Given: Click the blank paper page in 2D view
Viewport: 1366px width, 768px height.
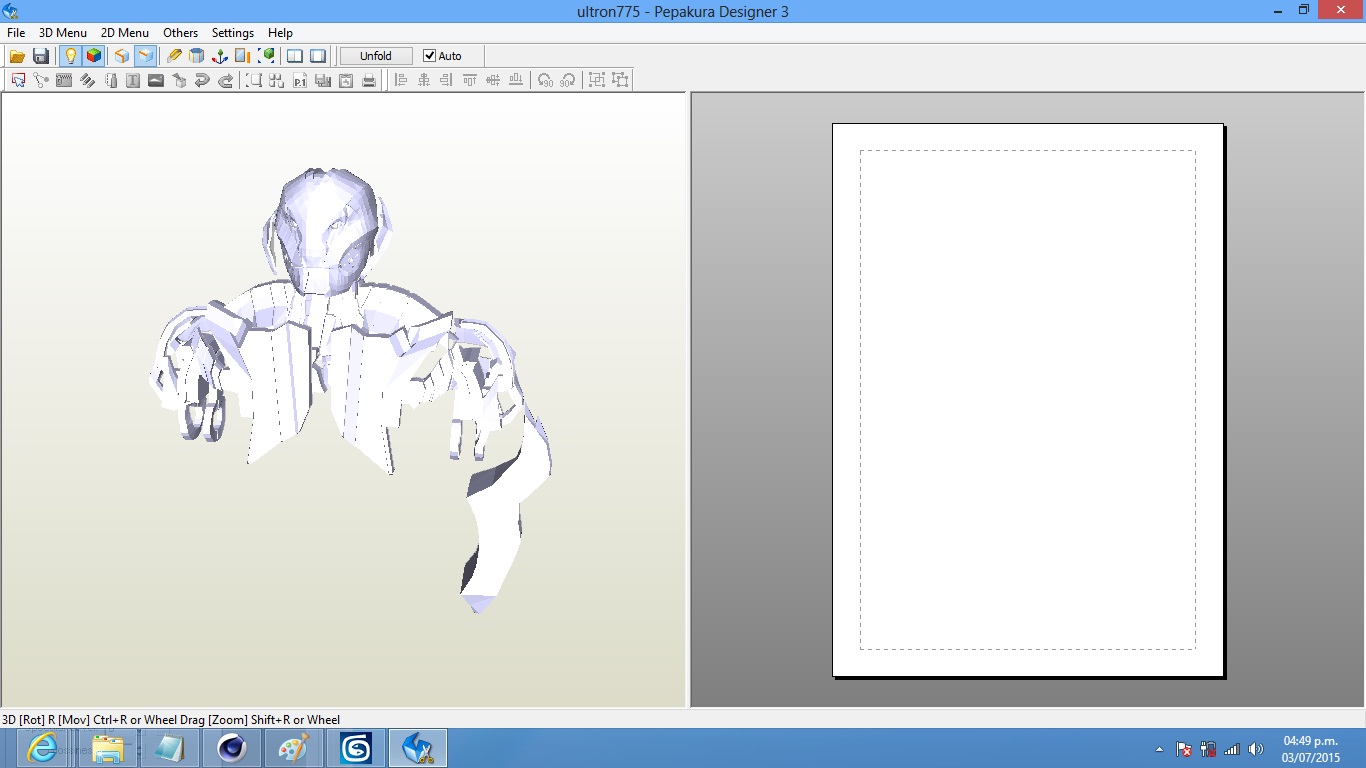Looking at the screenshot, I should coord(1028,400).
